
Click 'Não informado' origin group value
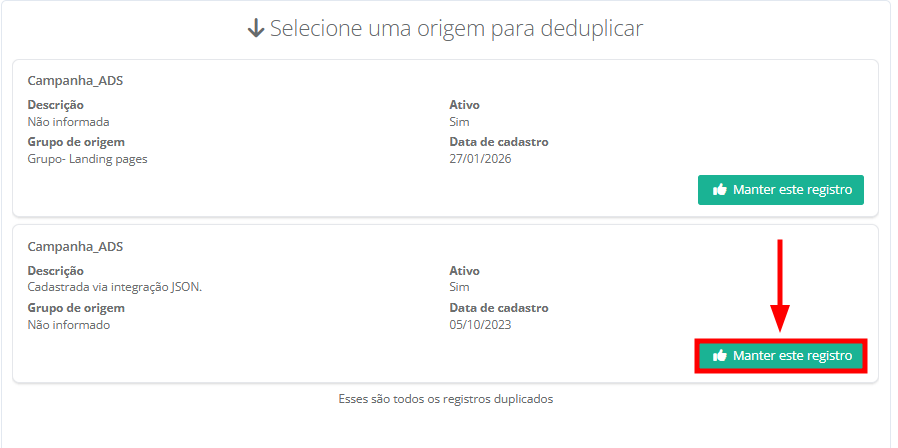coord(68,324)
